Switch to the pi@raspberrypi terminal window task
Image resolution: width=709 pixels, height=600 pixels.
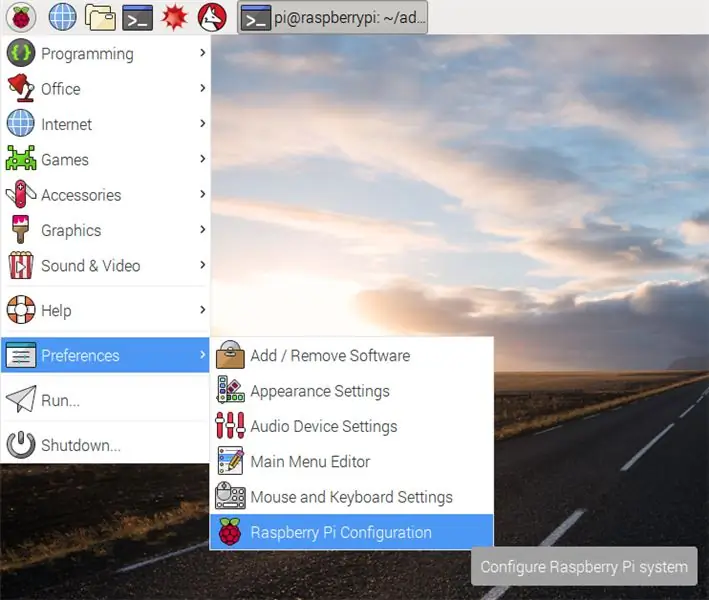332,18
